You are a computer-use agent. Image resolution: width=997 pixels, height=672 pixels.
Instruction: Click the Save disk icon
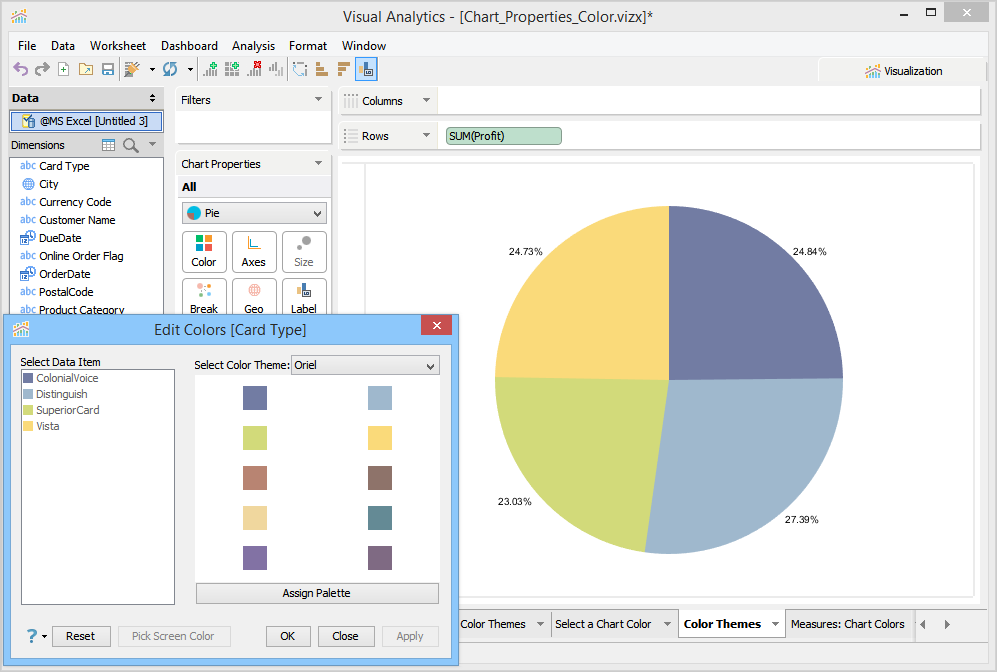[x=108, y=69]
